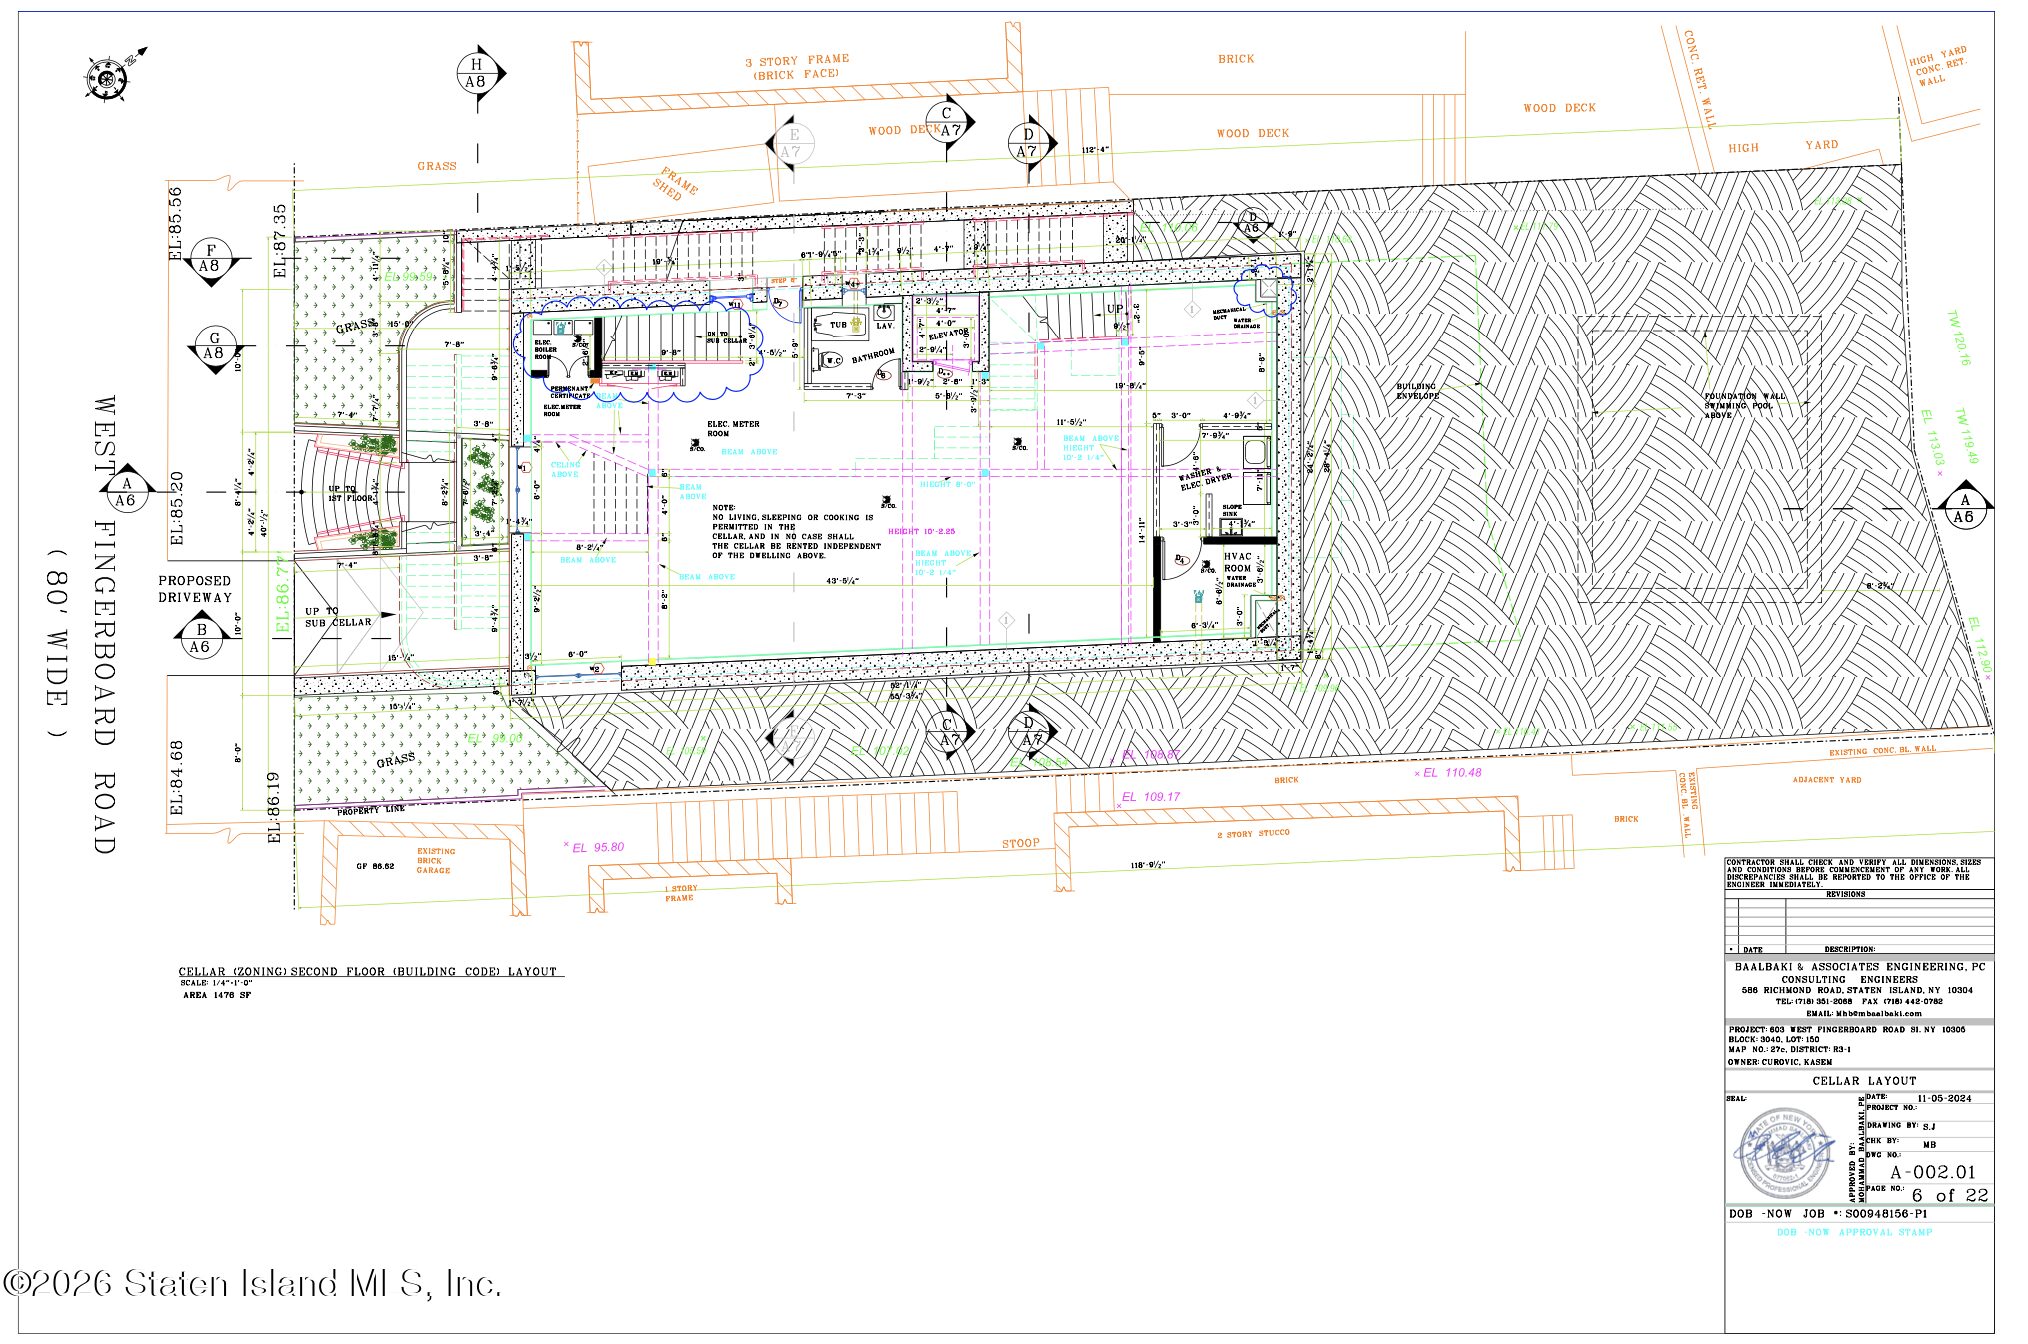Click the DOB-NOW job number 'S00948156-P1'

coord(1886,1214)
